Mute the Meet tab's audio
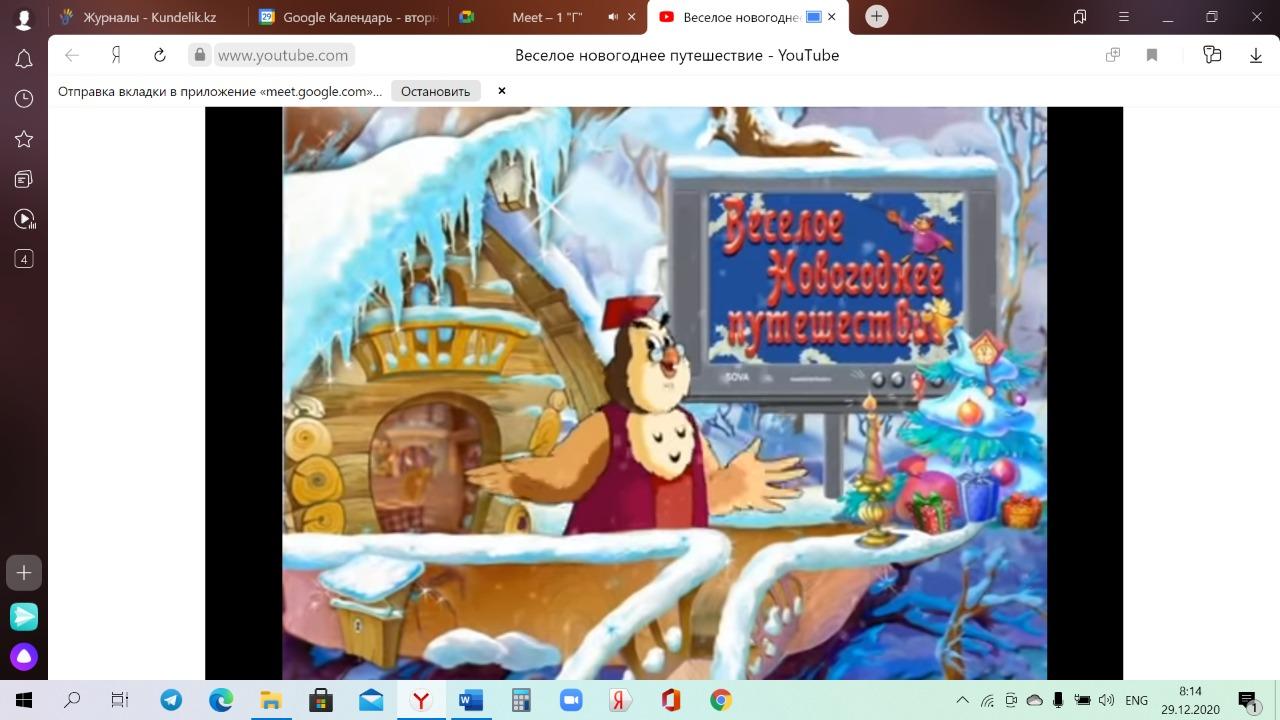Image resolution: width=1280 pixels, height=720 pixels. coord(613,17)
